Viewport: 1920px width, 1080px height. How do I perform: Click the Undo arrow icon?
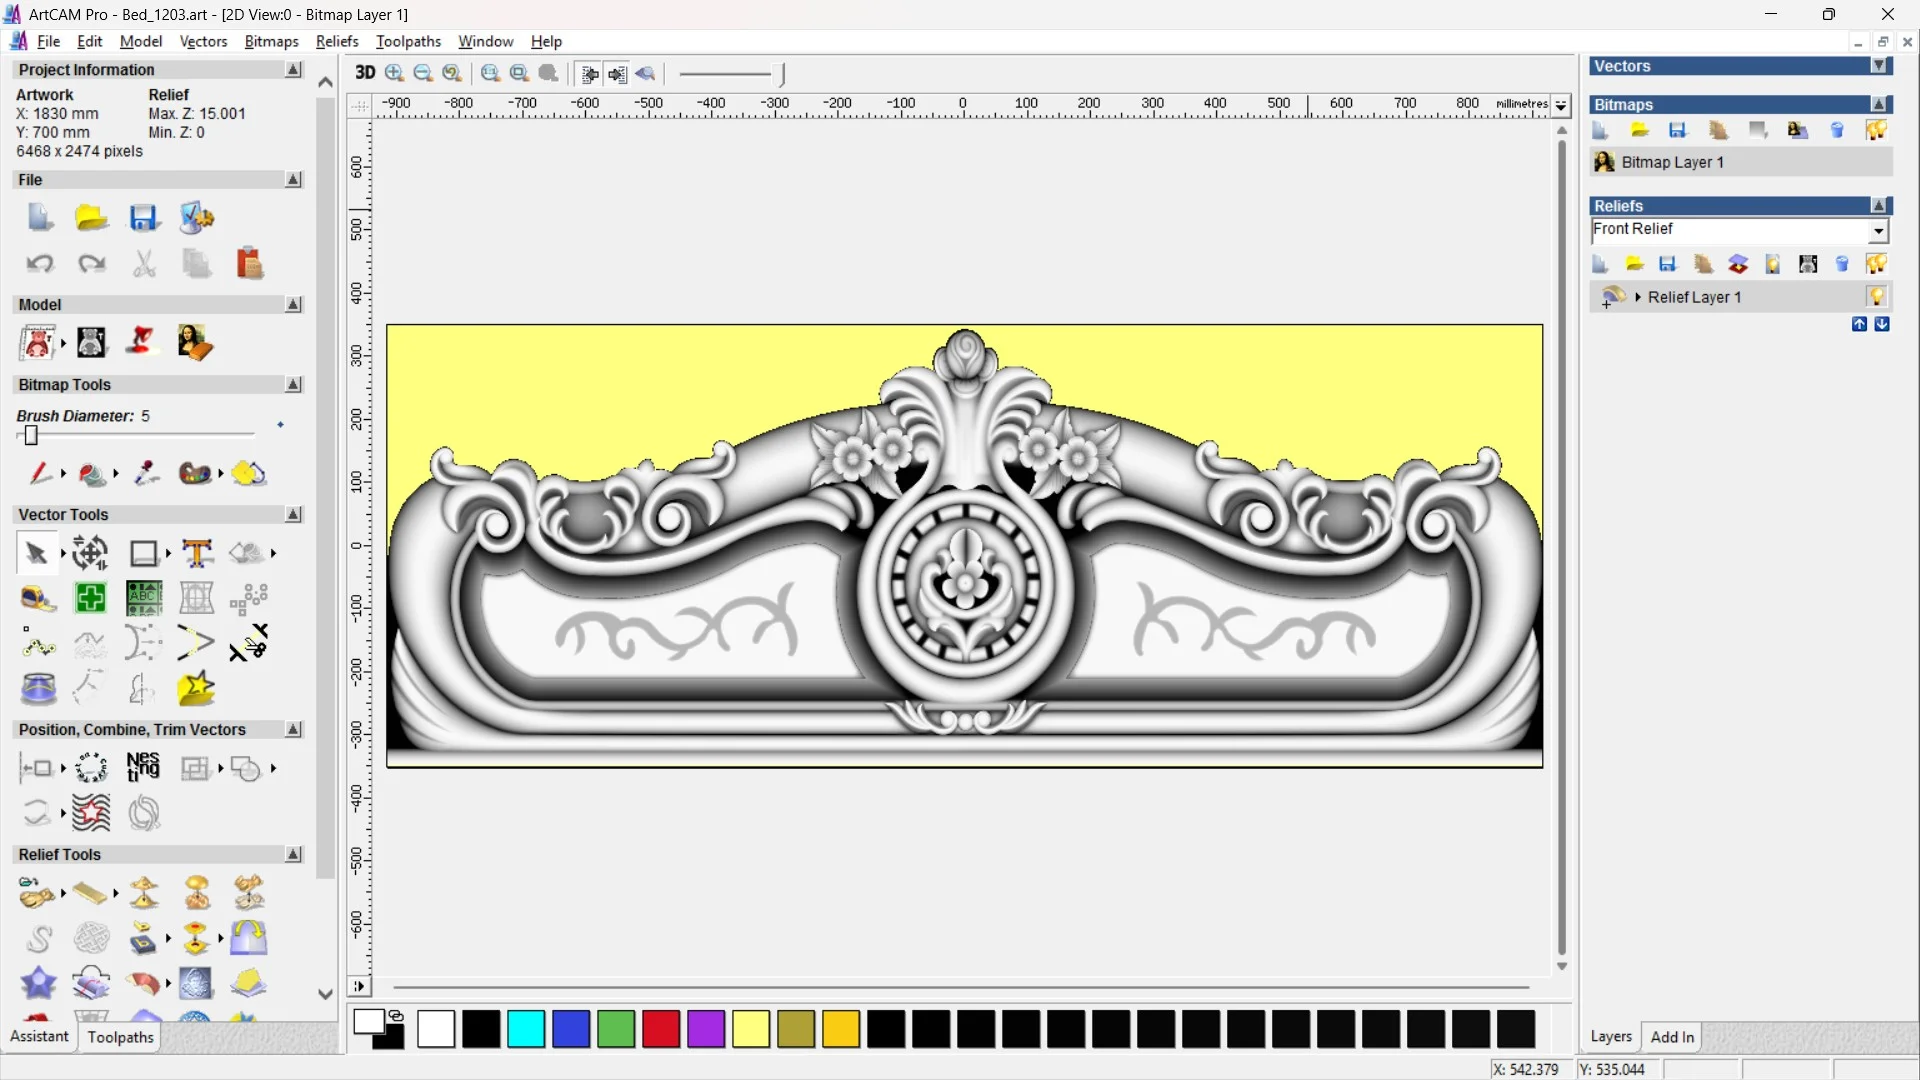point(40,264)
